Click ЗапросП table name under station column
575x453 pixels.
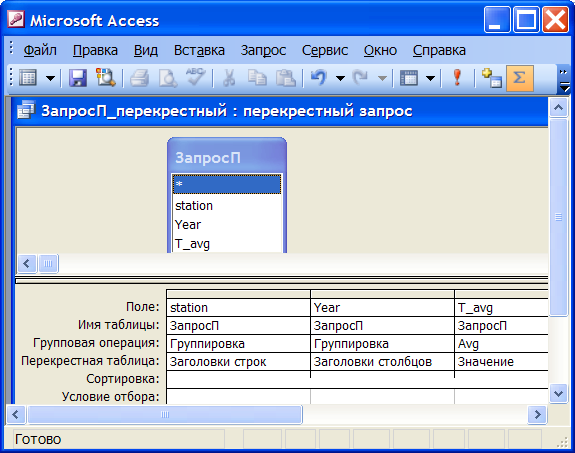(x=238, y=325)
